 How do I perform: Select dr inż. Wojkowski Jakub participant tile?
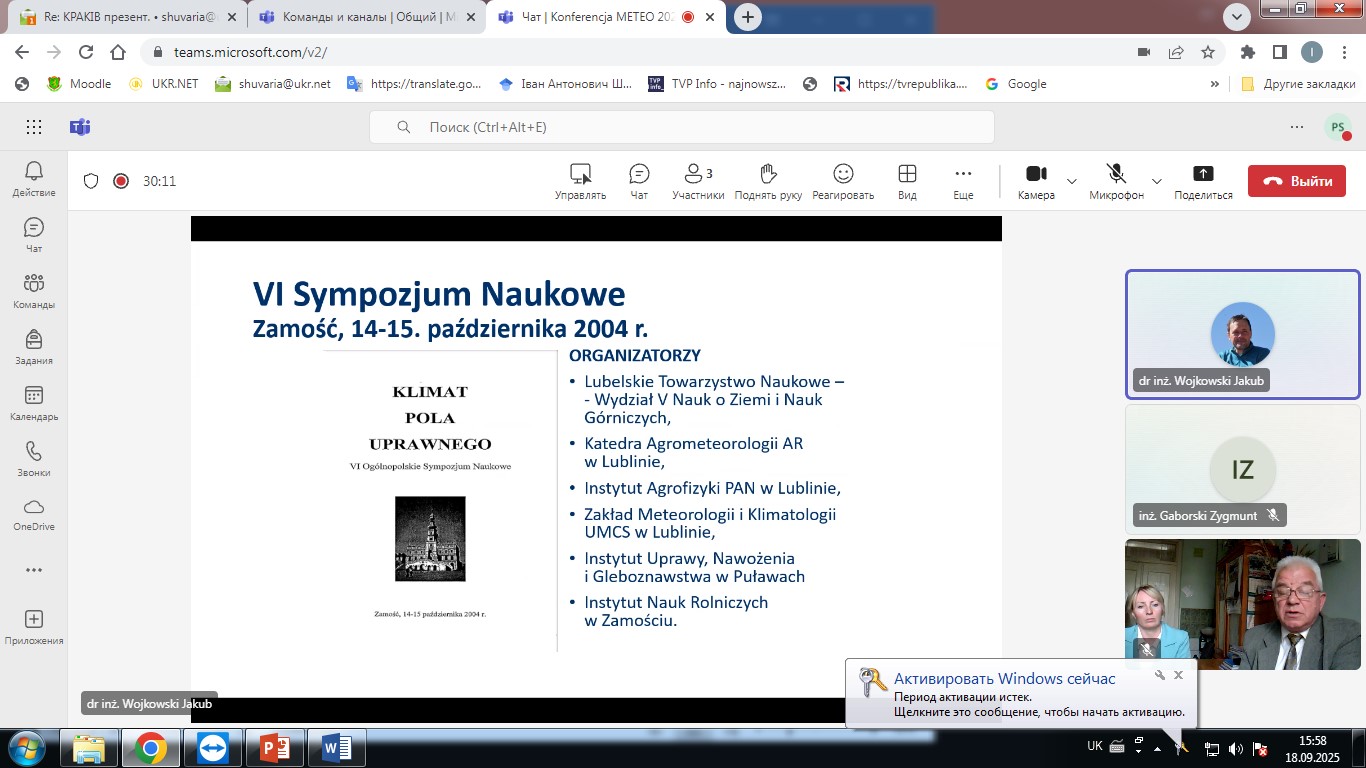(x=1243, y=335)
